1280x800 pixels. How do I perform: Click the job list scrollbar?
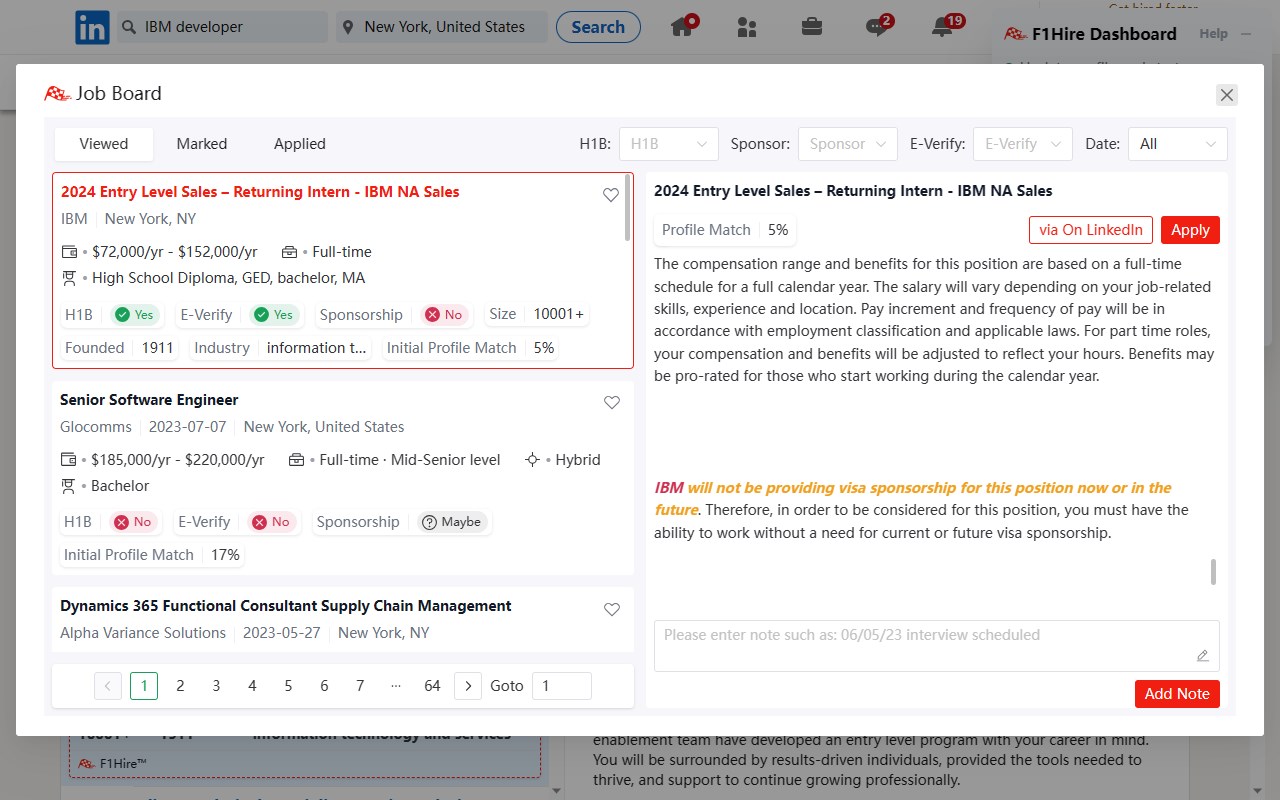pyautogui.click(x=627, y=208)
